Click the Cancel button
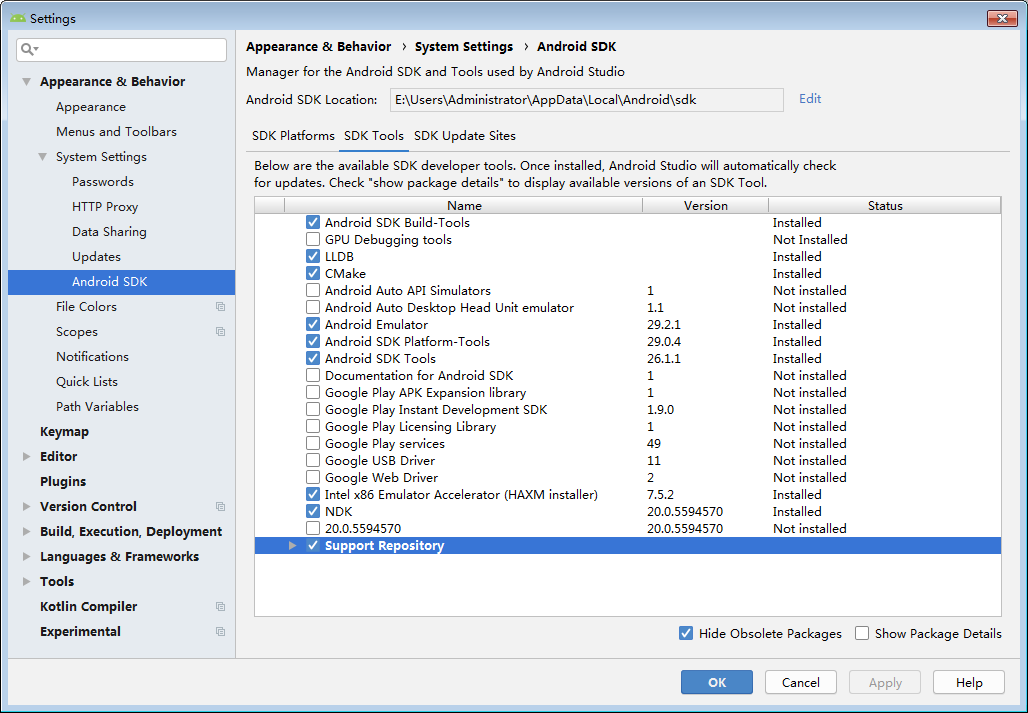 [x=801, y=682]
